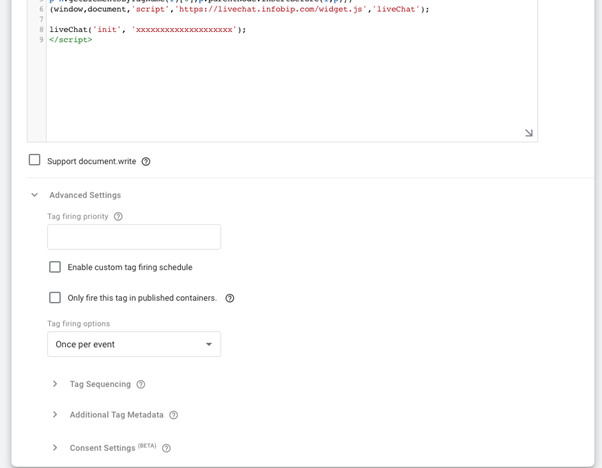
Task: Click the closing script tag line
Action: 71,40
